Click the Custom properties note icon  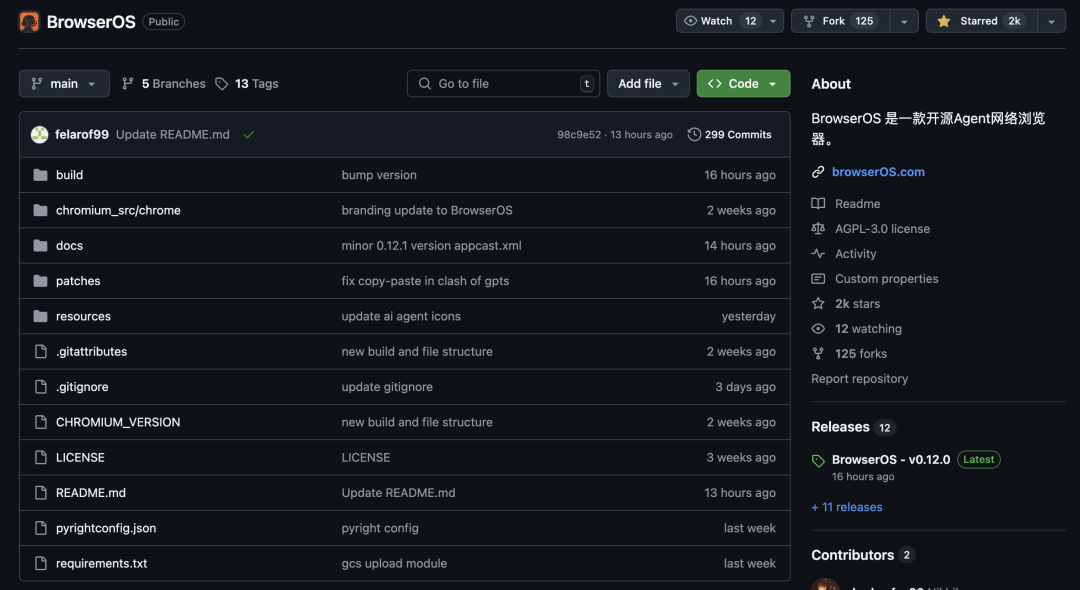pyautogui.click(x=818, y=279)
